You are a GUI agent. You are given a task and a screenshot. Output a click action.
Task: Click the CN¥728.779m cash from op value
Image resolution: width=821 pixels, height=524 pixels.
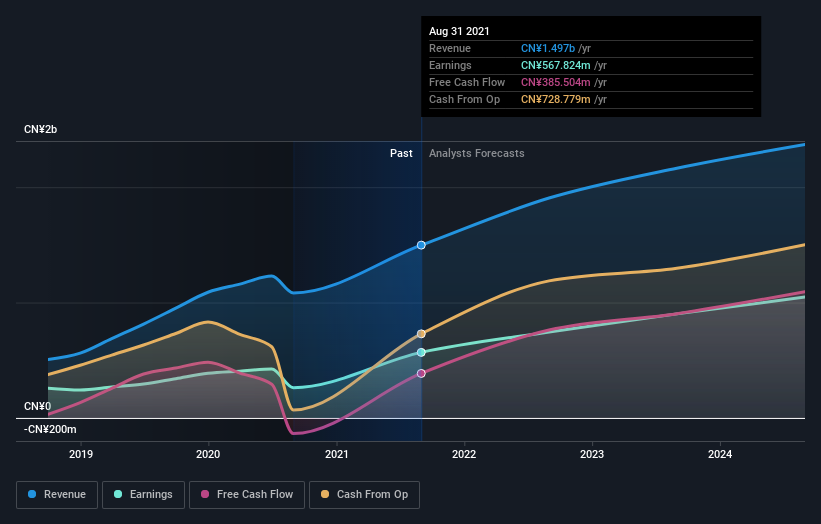556,99
